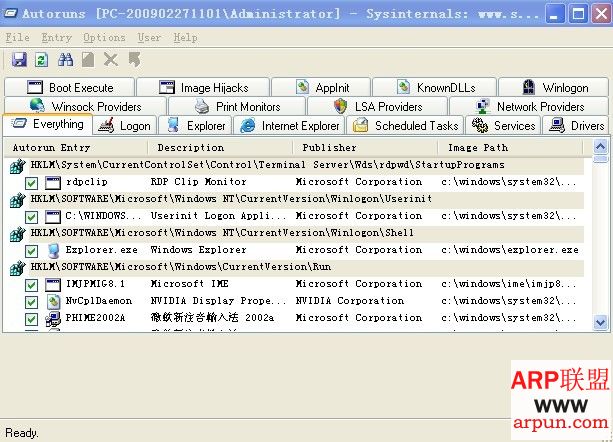Click the Save toolbar icon
This screenshot has height=442, width=613.
tap(19, 60)
